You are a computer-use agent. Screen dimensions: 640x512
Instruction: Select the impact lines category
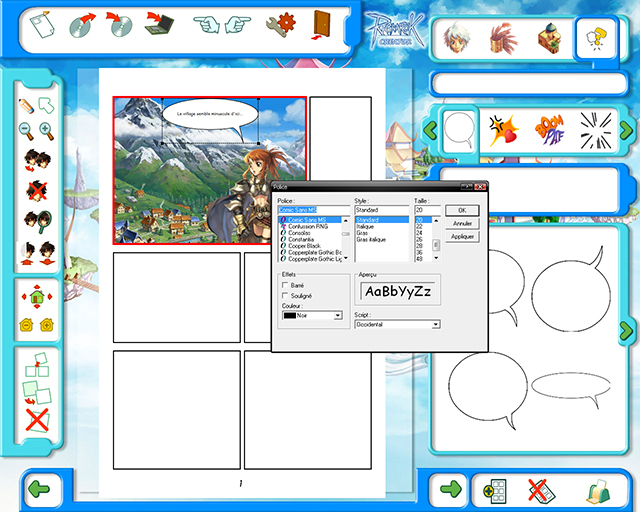tap(596, 131)
